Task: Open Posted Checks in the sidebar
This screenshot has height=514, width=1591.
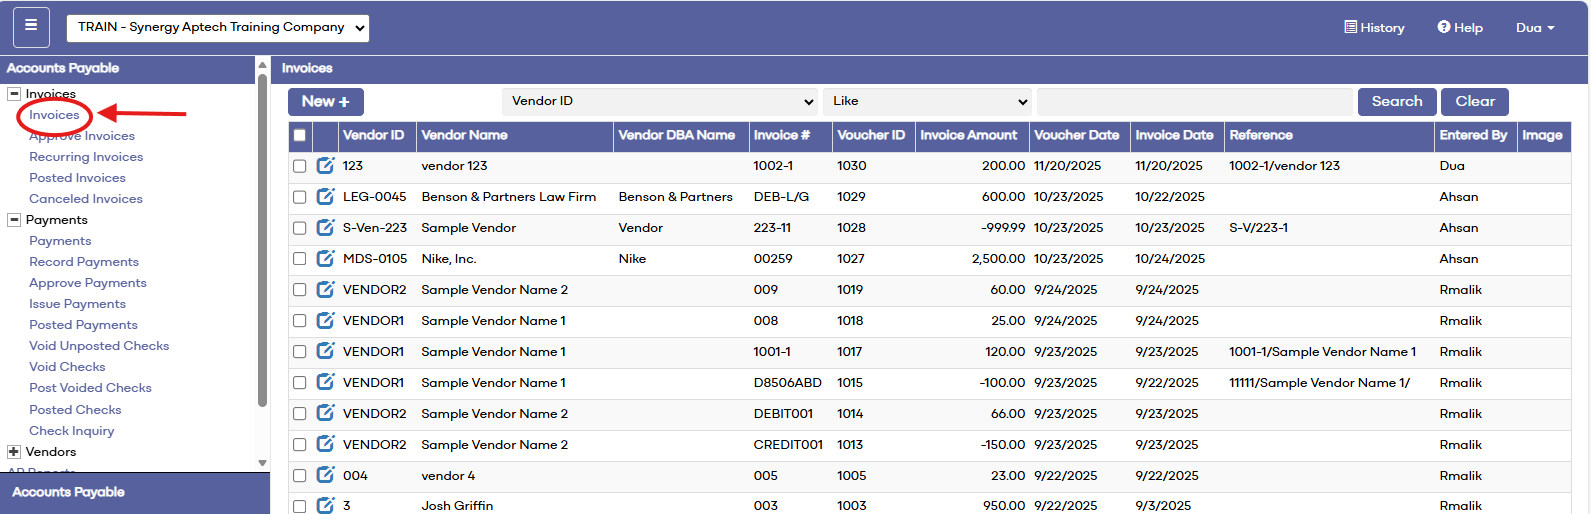Action: coord(75,410)
